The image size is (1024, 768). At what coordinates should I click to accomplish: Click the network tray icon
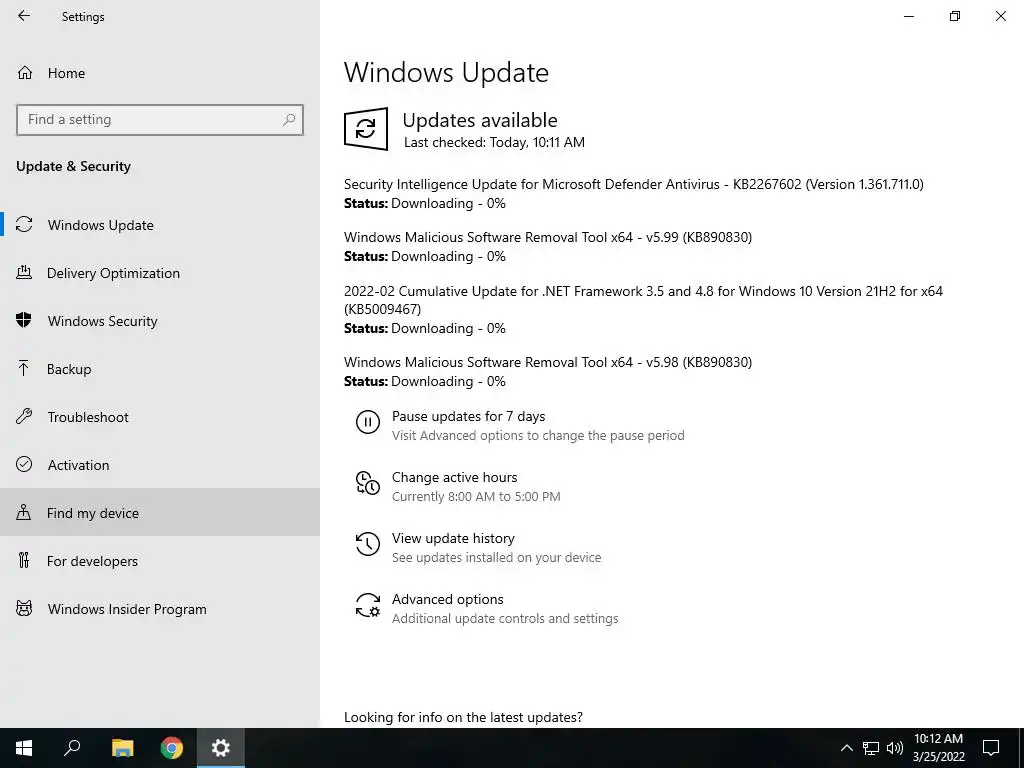point(871,748)
